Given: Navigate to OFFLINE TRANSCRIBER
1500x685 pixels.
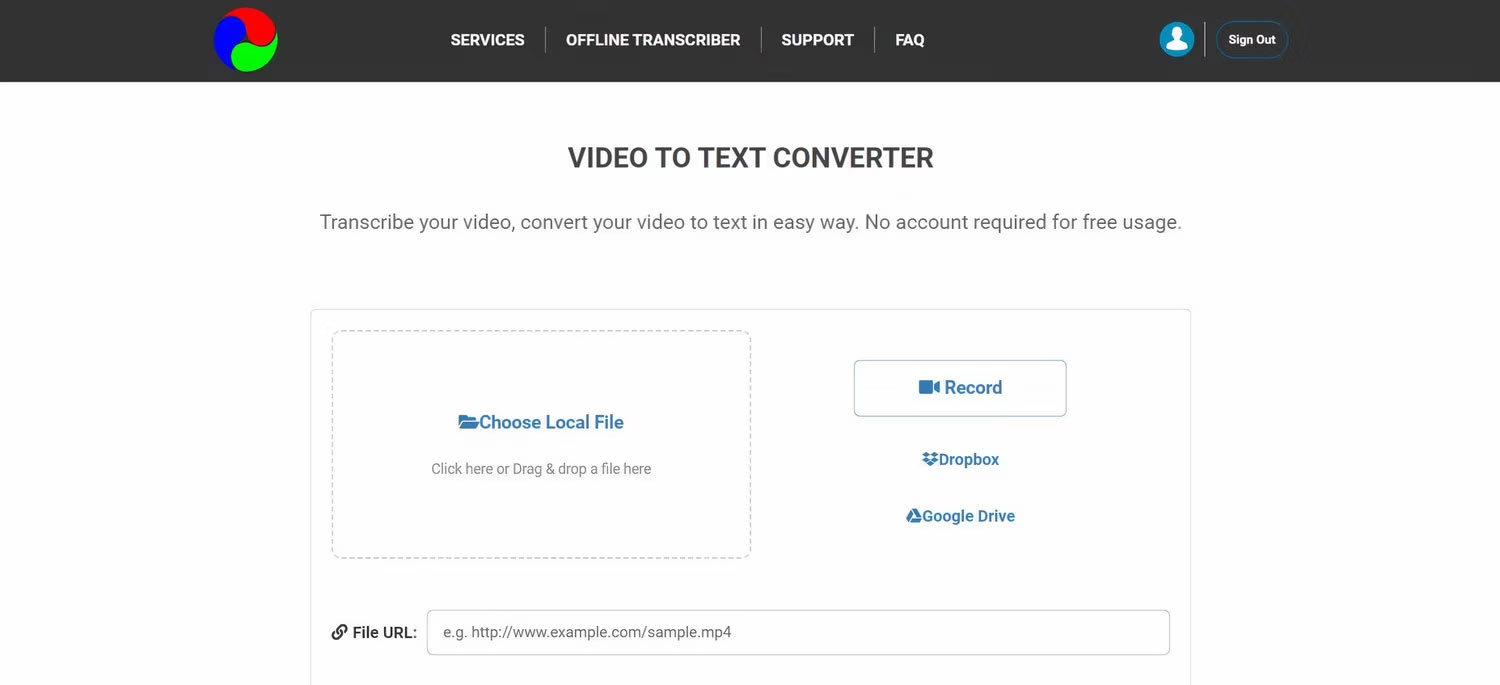Looking at the screenshot, I should 652,40.
